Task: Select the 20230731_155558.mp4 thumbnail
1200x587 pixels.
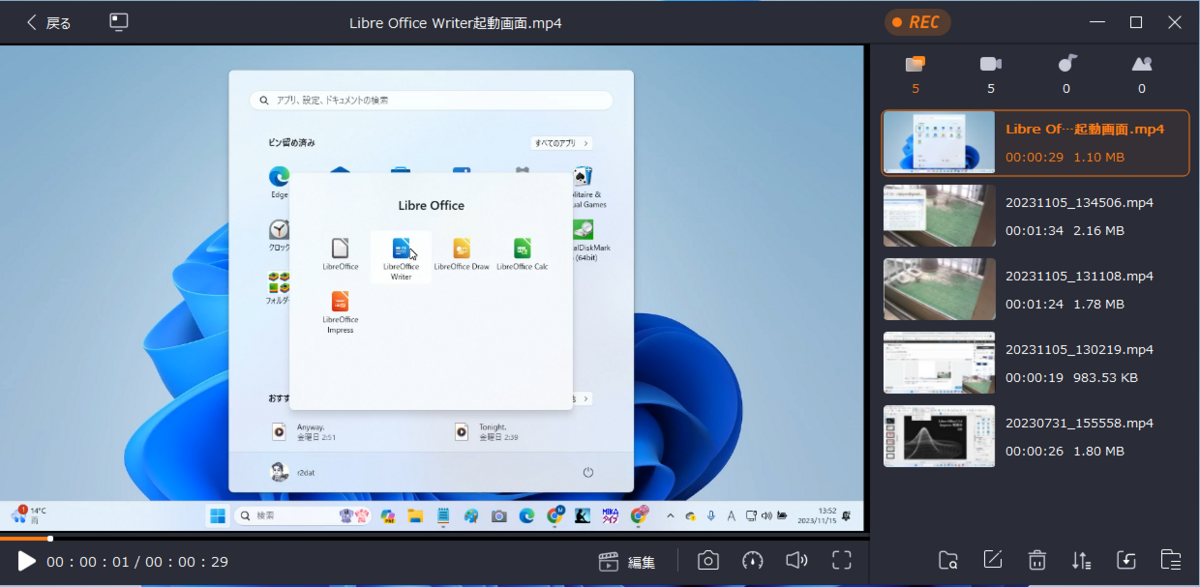Action: coord(940,436)
